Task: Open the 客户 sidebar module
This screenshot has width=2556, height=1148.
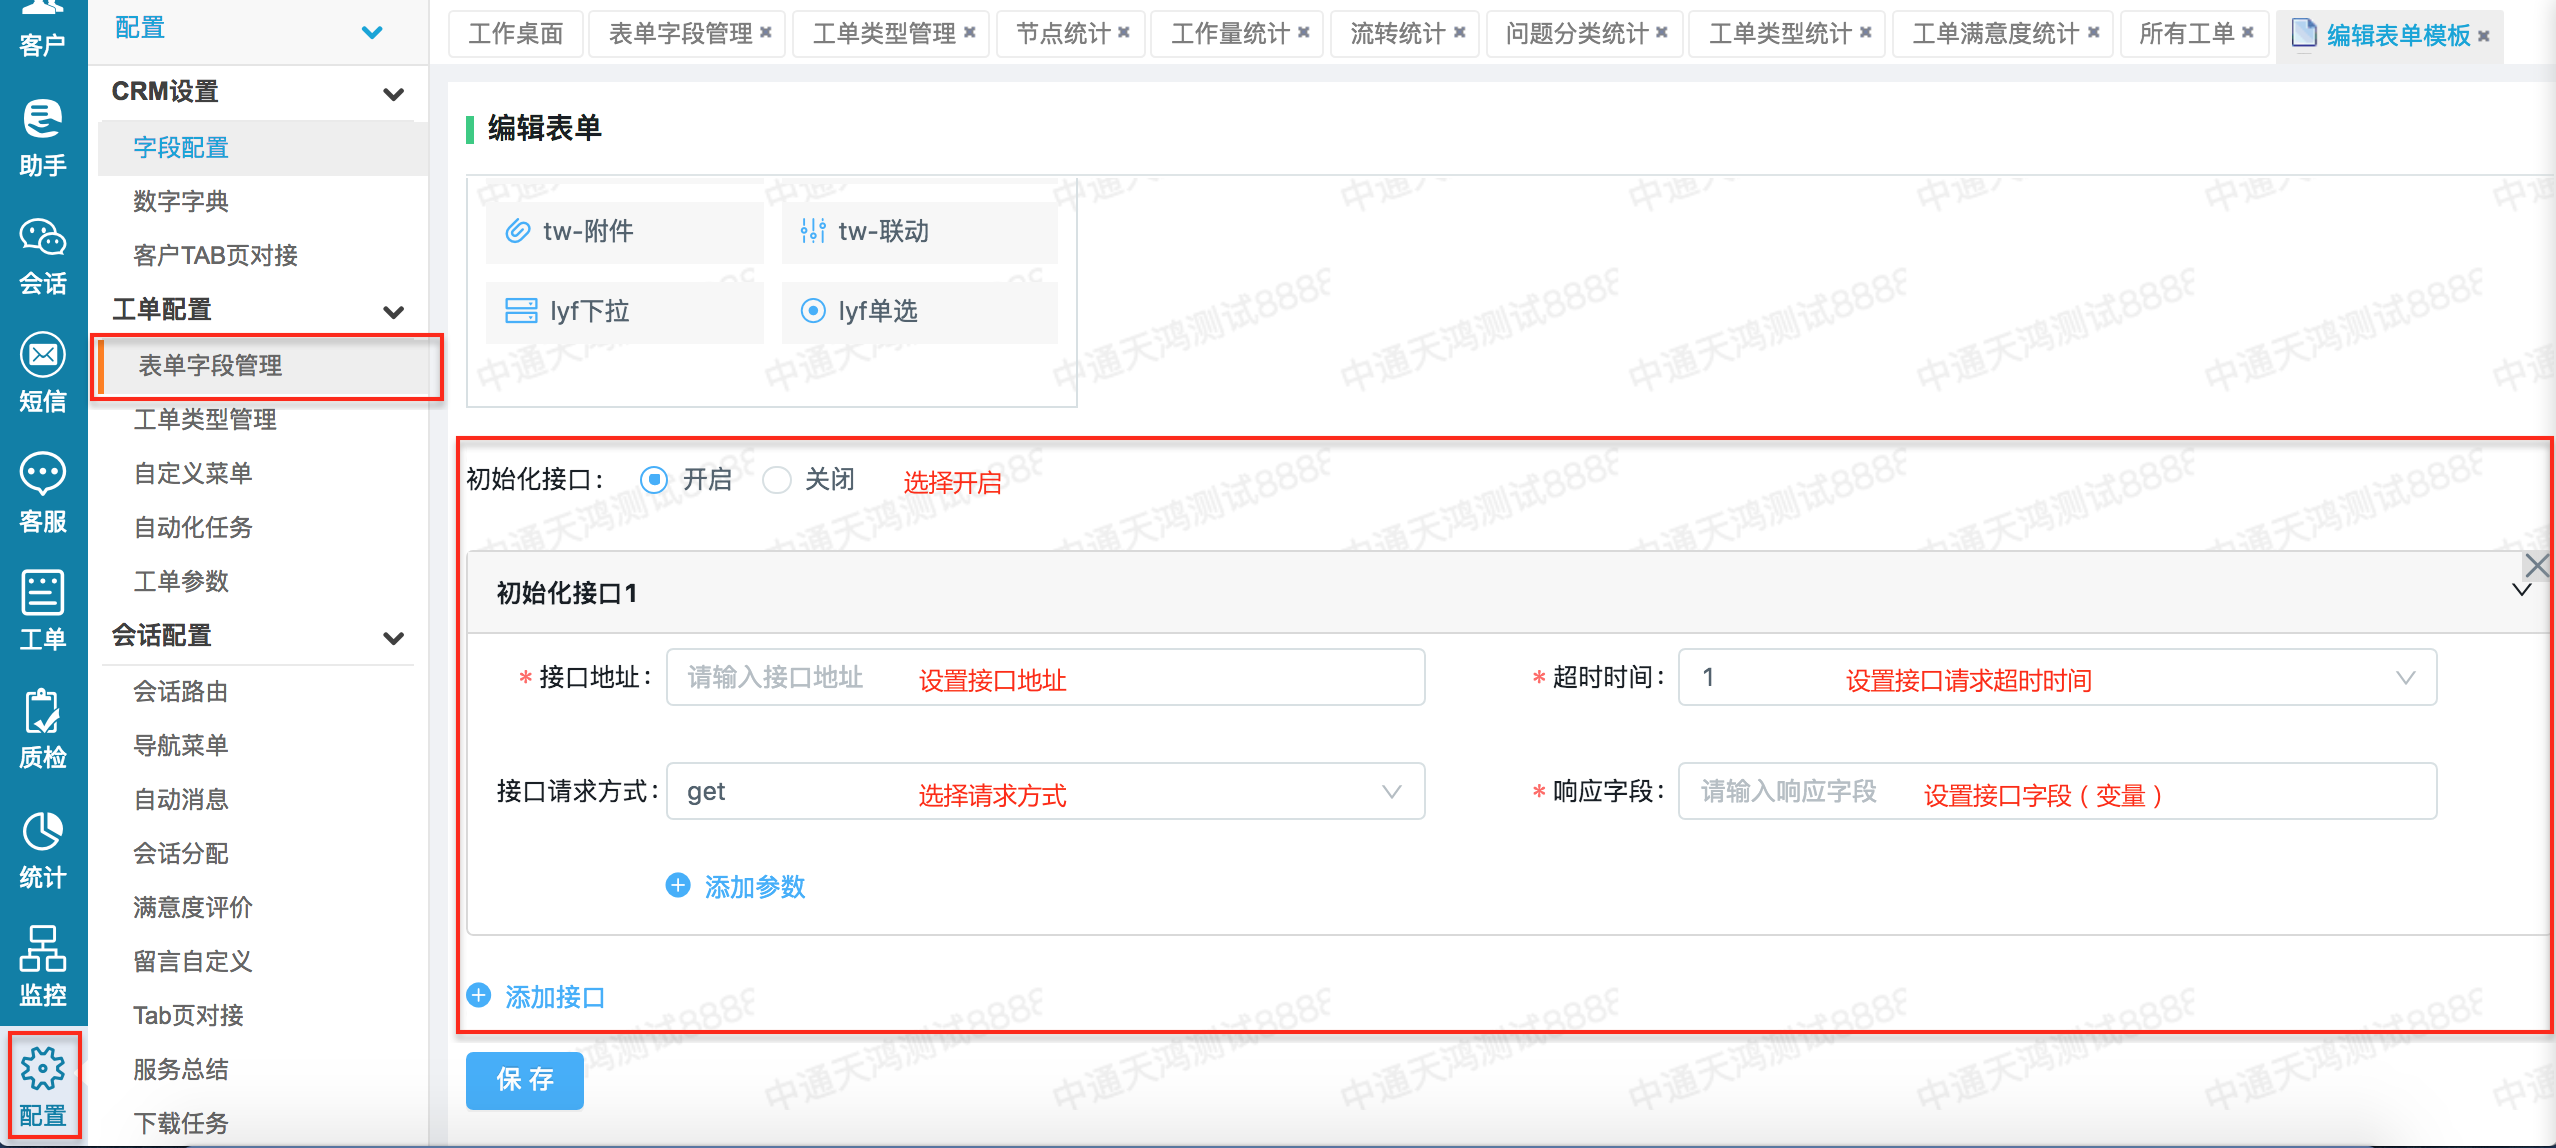Action: coord(42,30)
